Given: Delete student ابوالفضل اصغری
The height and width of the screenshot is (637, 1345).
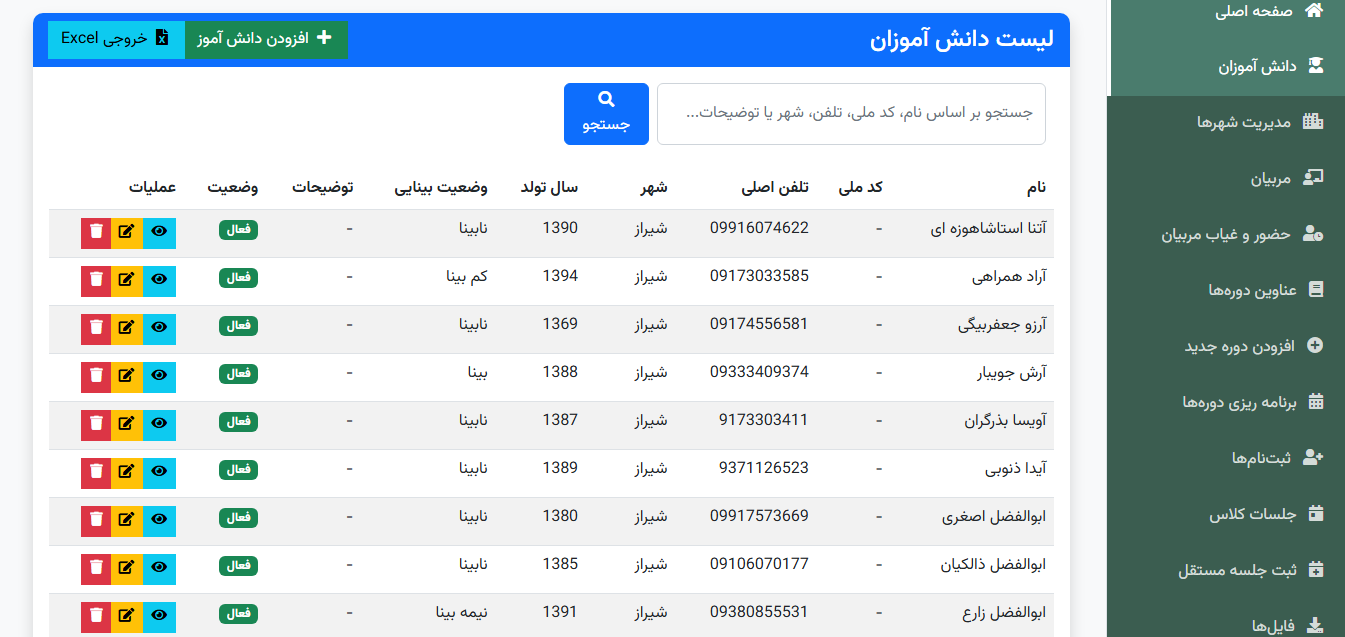Looking at the screenshot, I should tap(96, 520).
